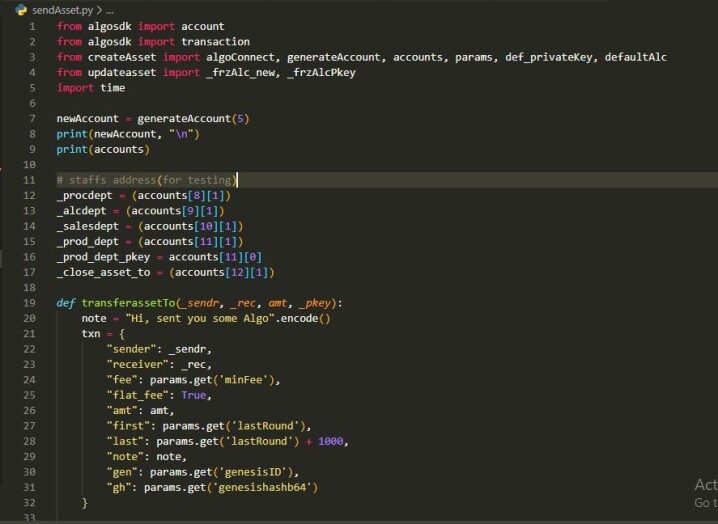Click 'algoConnect' in the createAsset import
The height and width of the screenshot is (524, 718).
(240, 57)
